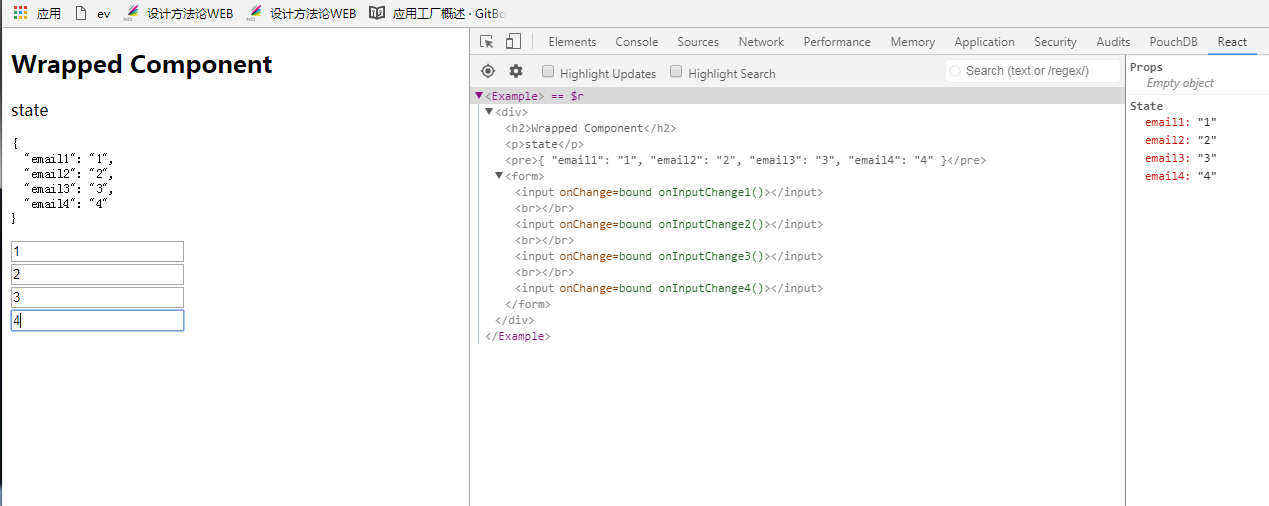The width and height of the screenshot is (1269, 506).
Task: Open the PouchDB tab
Action: (1173, 42)
